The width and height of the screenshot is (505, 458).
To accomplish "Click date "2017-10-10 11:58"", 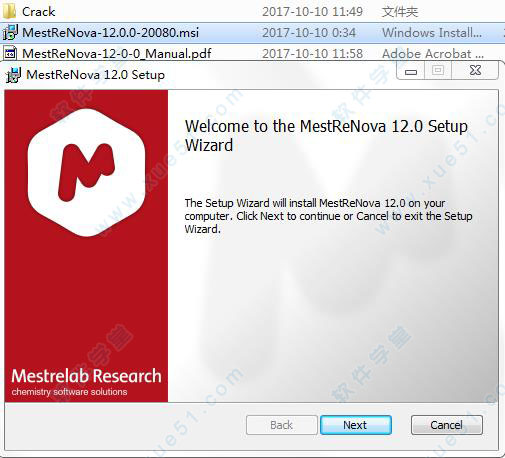I will [x=312, y=53].
